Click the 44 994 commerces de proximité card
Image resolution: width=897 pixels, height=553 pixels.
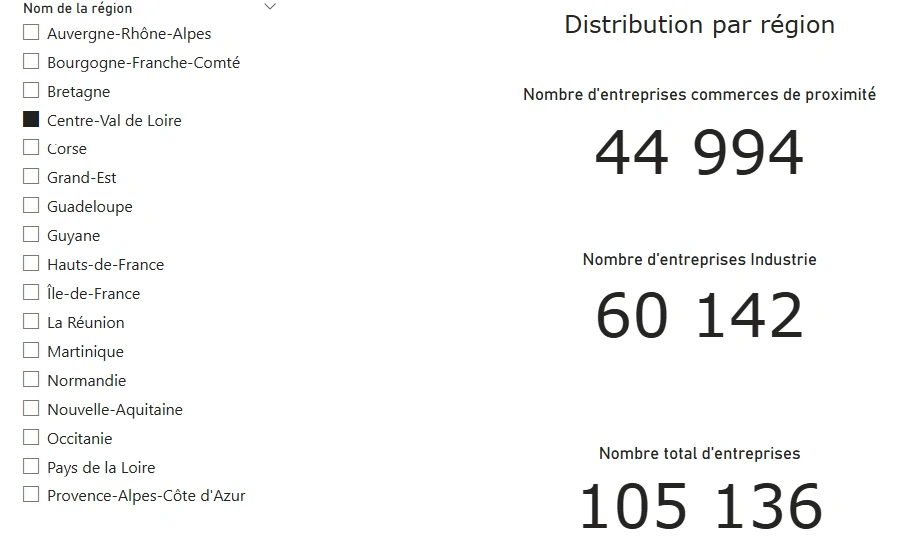pos(699,153)
